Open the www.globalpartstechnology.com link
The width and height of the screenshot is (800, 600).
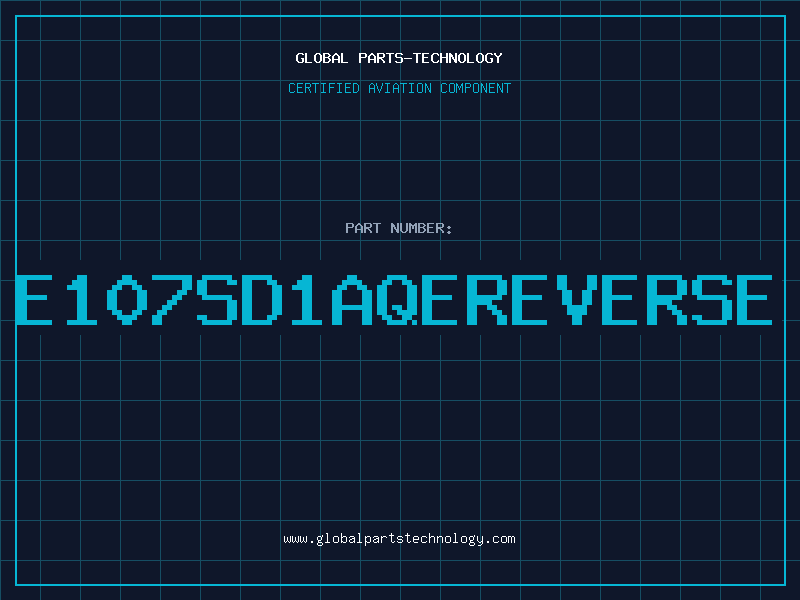pyautogui.click(x=399, y=539)
